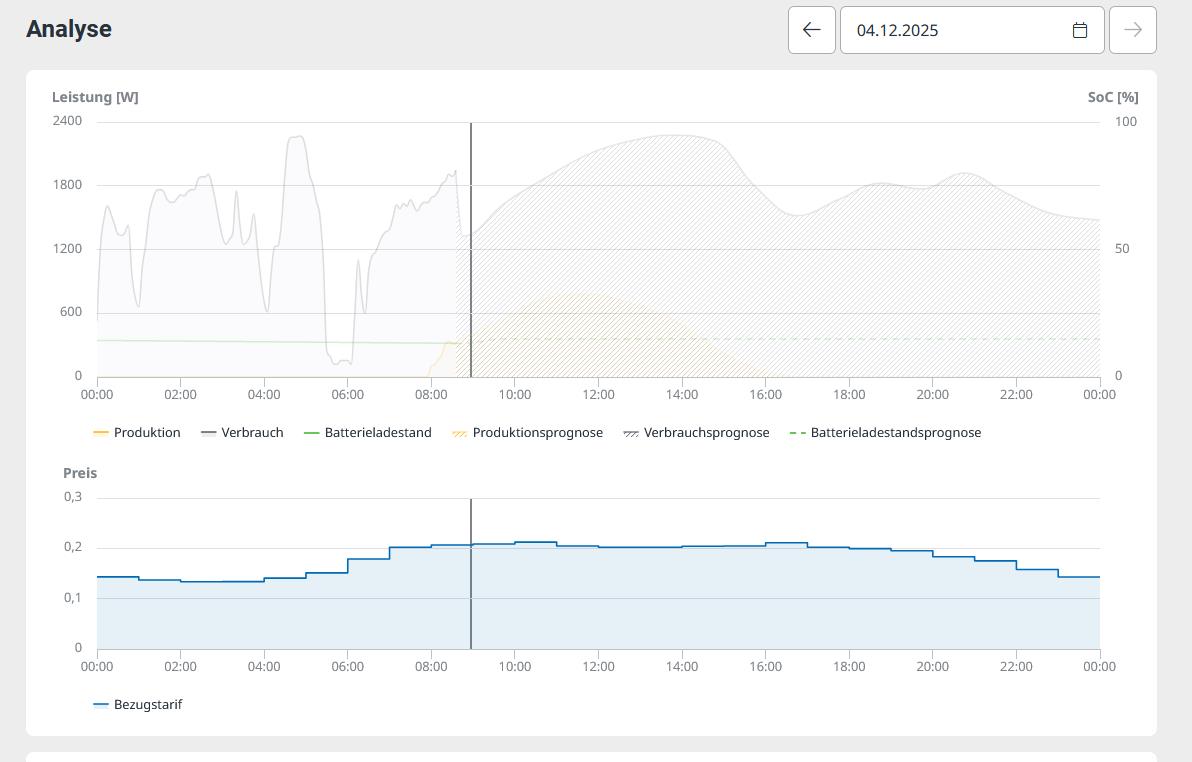Go to the previous day with the left arrow
The height and width of the screenshot is (762, 1192).
tap(811, 30)
